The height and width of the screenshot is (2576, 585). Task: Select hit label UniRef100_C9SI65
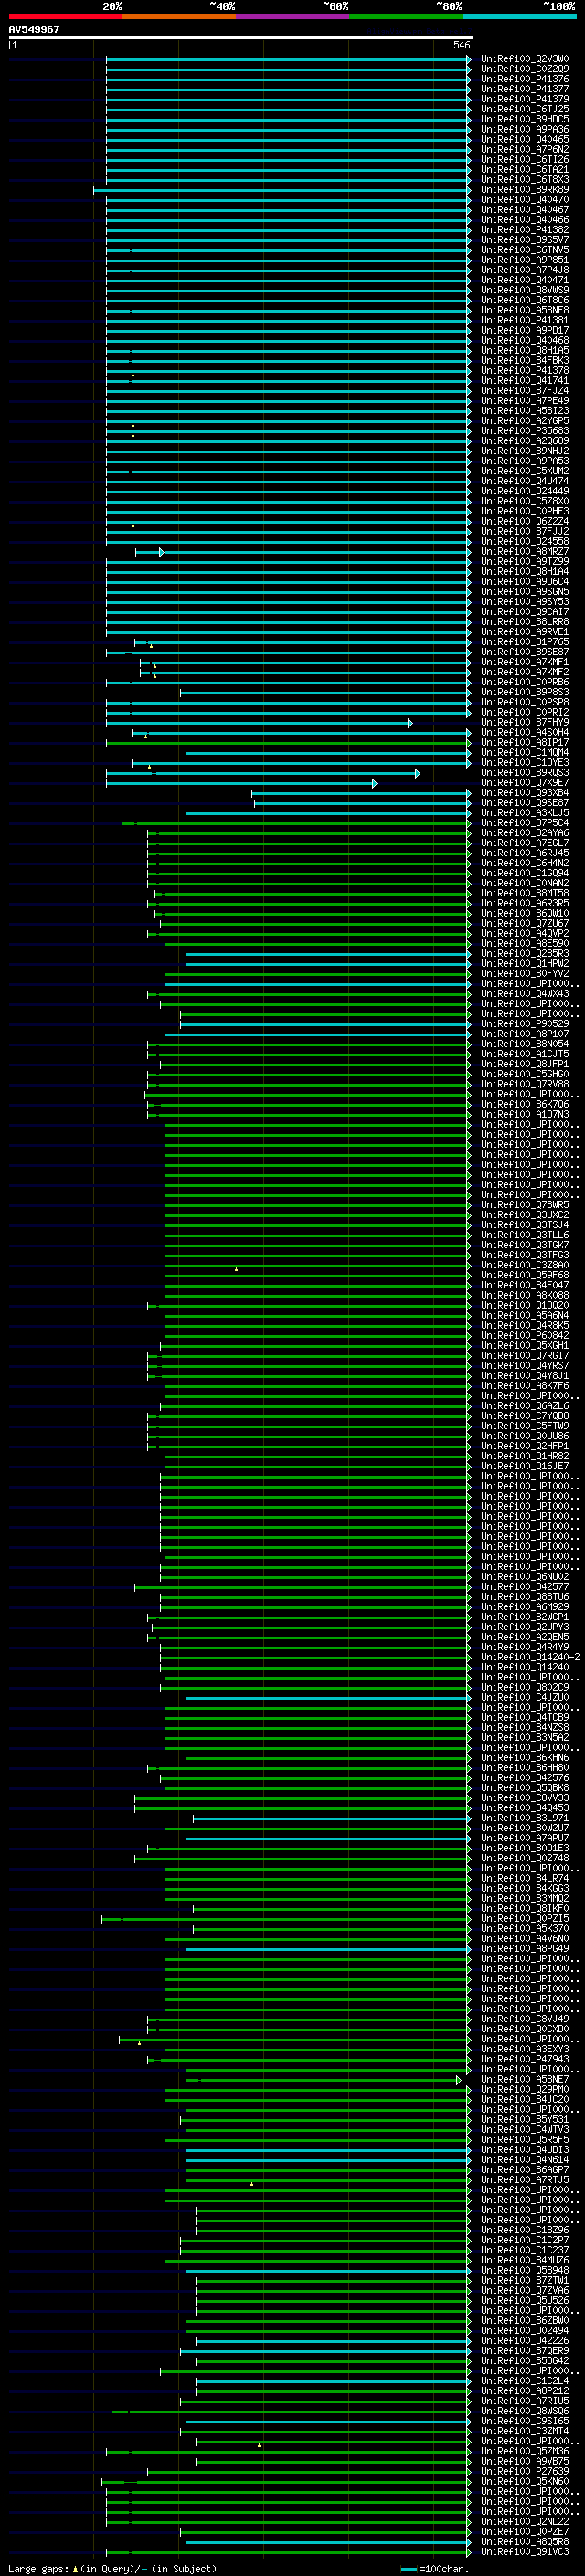pyautogui.click(x=525, y=2421)
